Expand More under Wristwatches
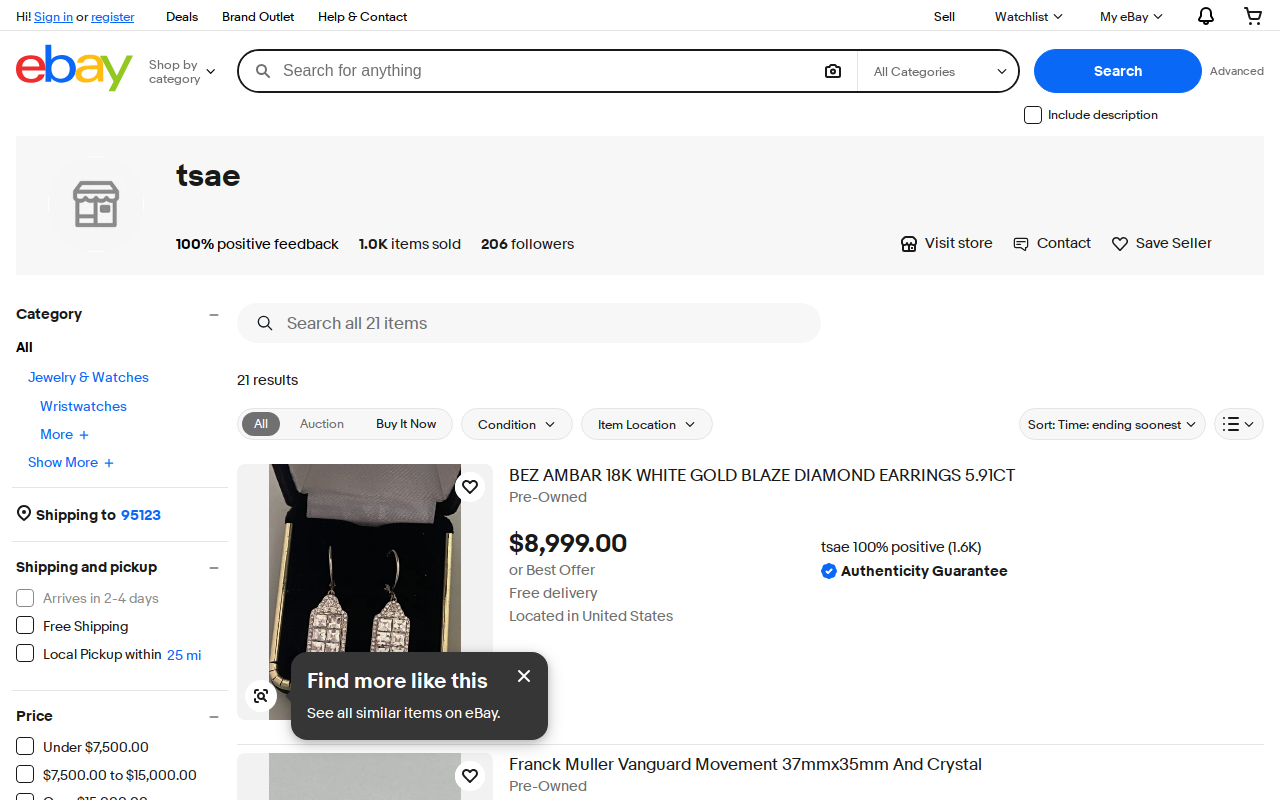 [65, 434]
